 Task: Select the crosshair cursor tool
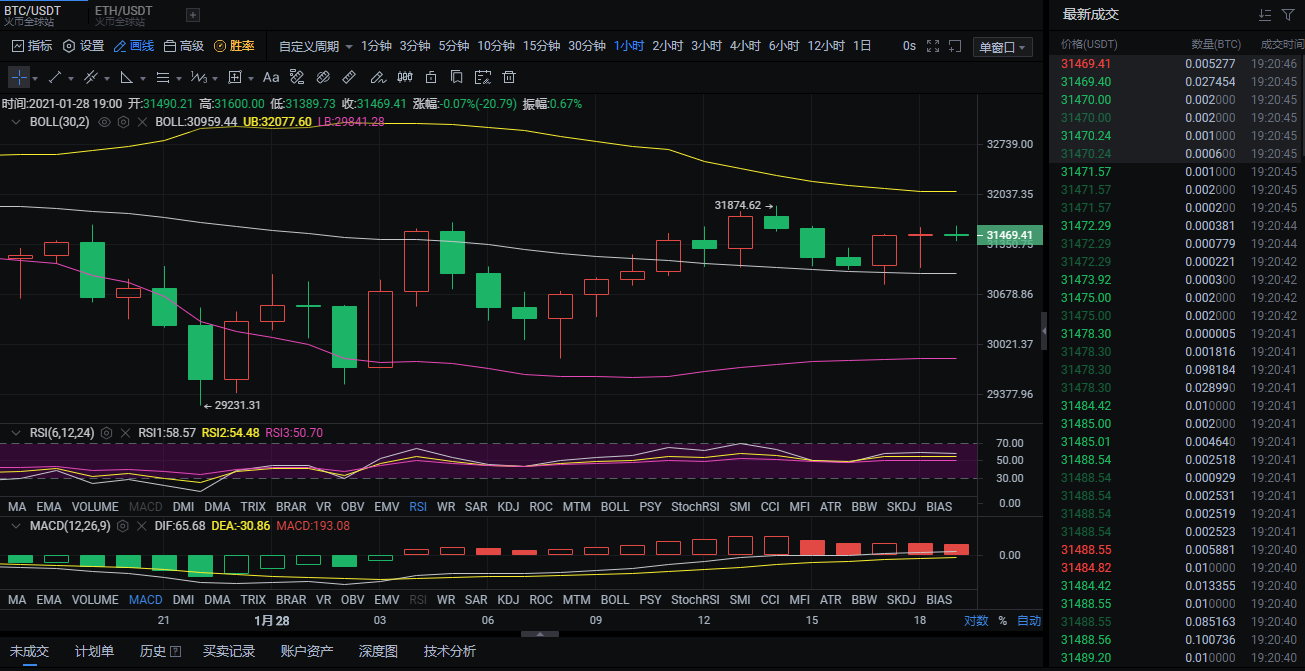tap(18, 77)
